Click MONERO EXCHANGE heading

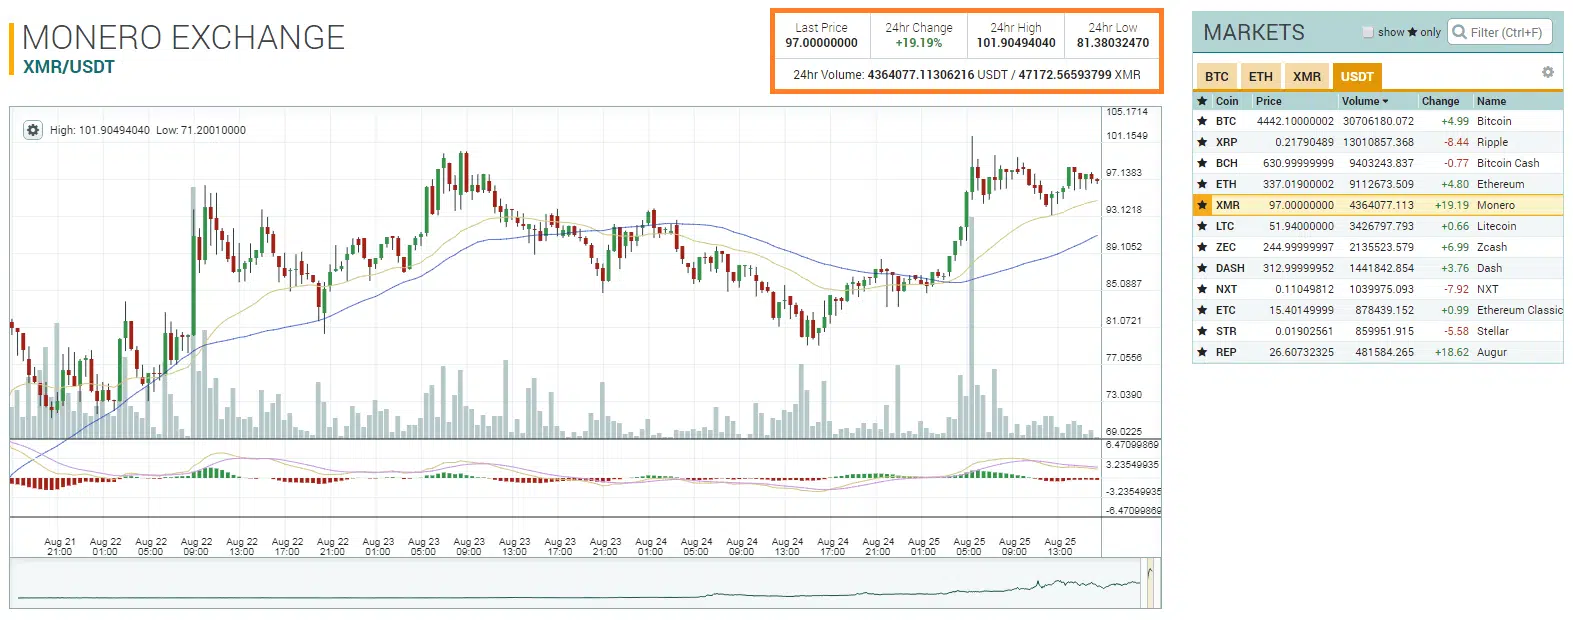pyautogui.click(x=183, y=37)
